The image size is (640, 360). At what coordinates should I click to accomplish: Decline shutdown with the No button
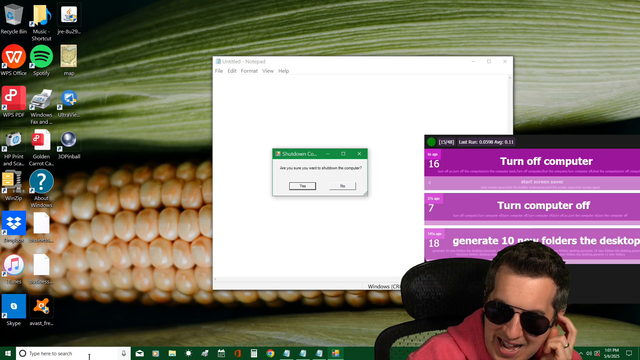342,186
